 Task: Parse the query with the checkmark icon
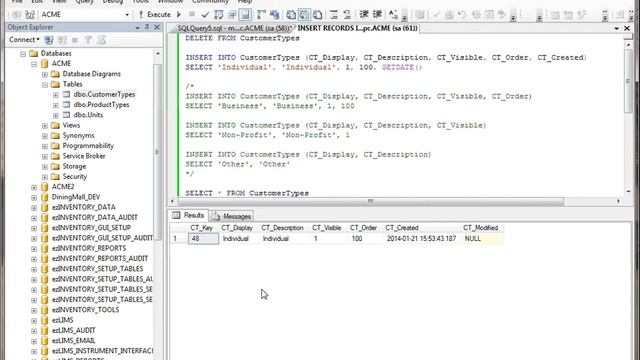point(205,15)
